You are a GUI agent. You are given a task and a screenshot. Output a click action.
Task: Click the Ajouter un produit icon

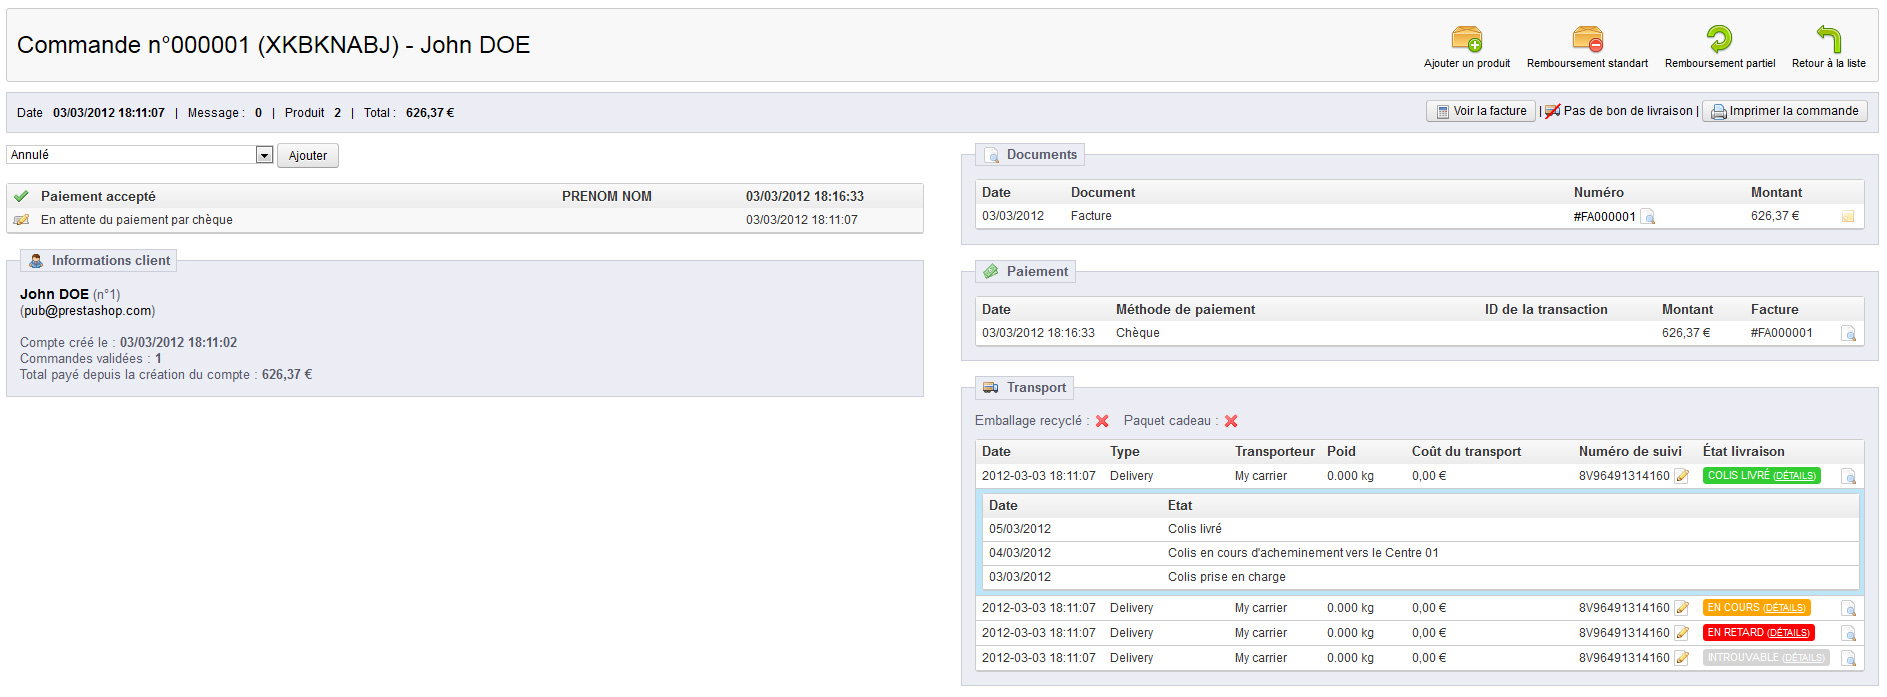1466,40
